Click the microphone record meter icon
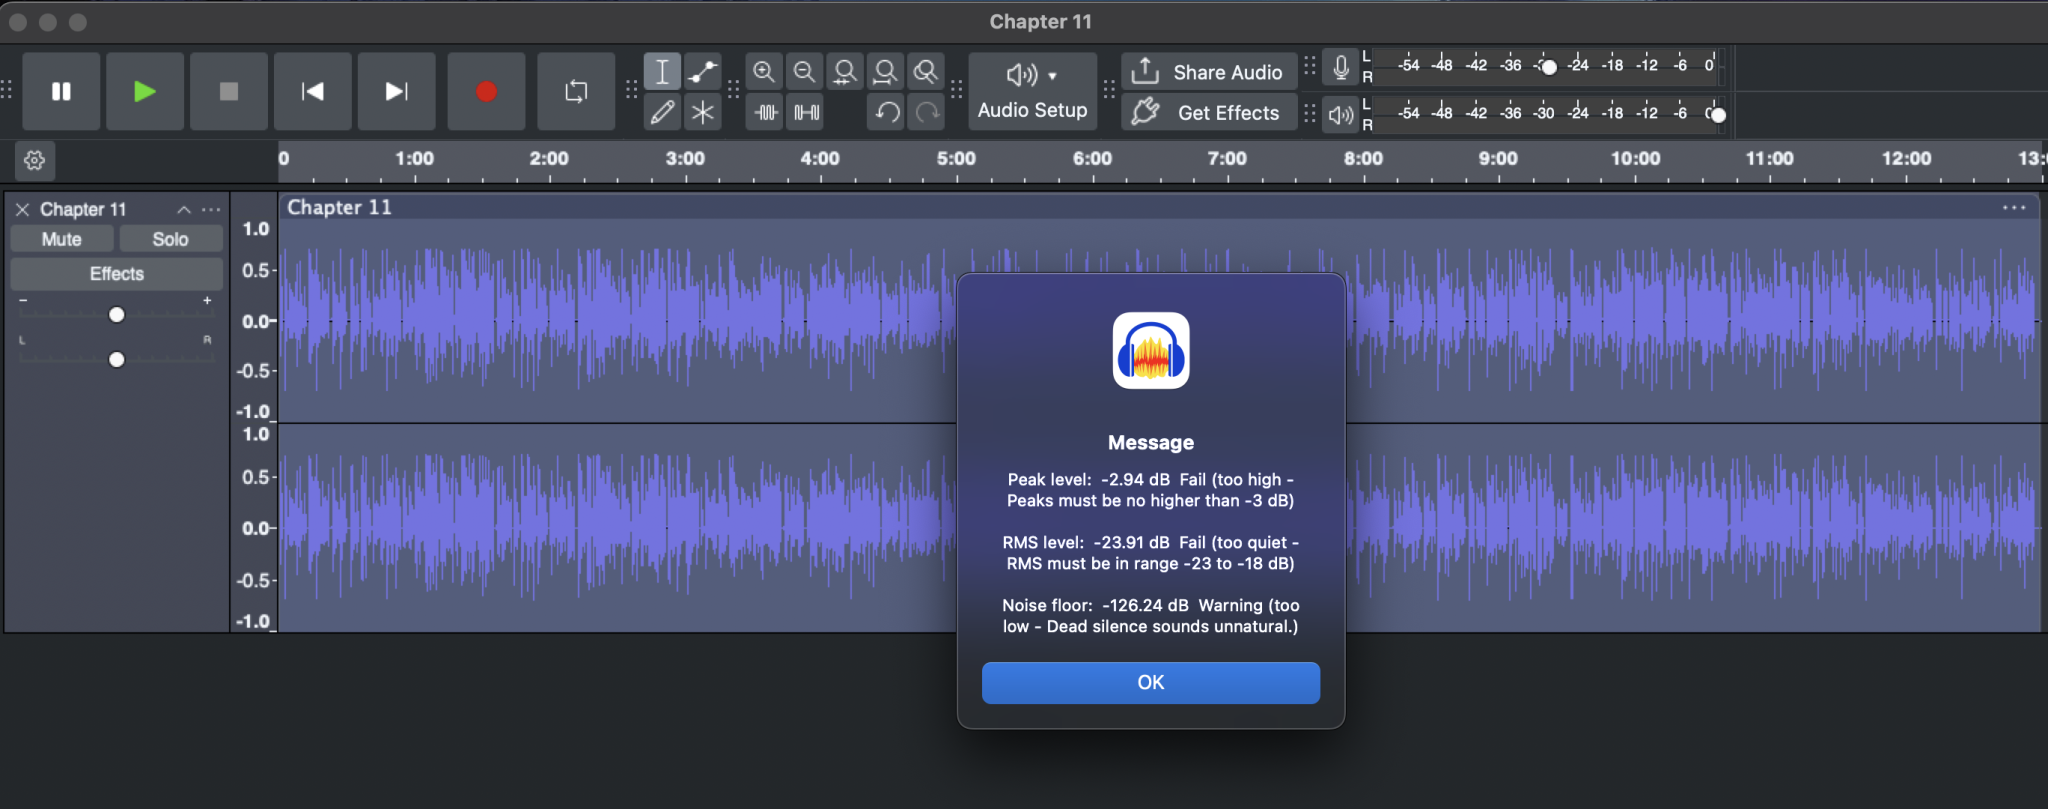 (x=1341, y=68)
